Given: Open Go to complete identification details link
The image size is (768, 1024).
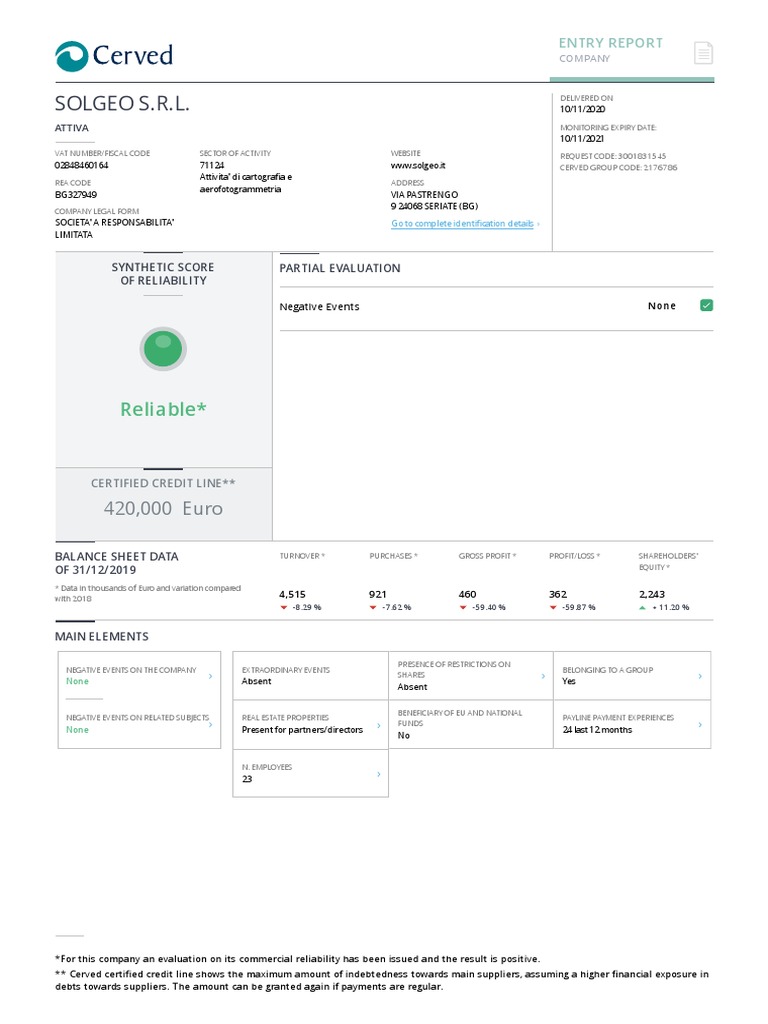Looking at the screenshot, I should tap(464, 224).
